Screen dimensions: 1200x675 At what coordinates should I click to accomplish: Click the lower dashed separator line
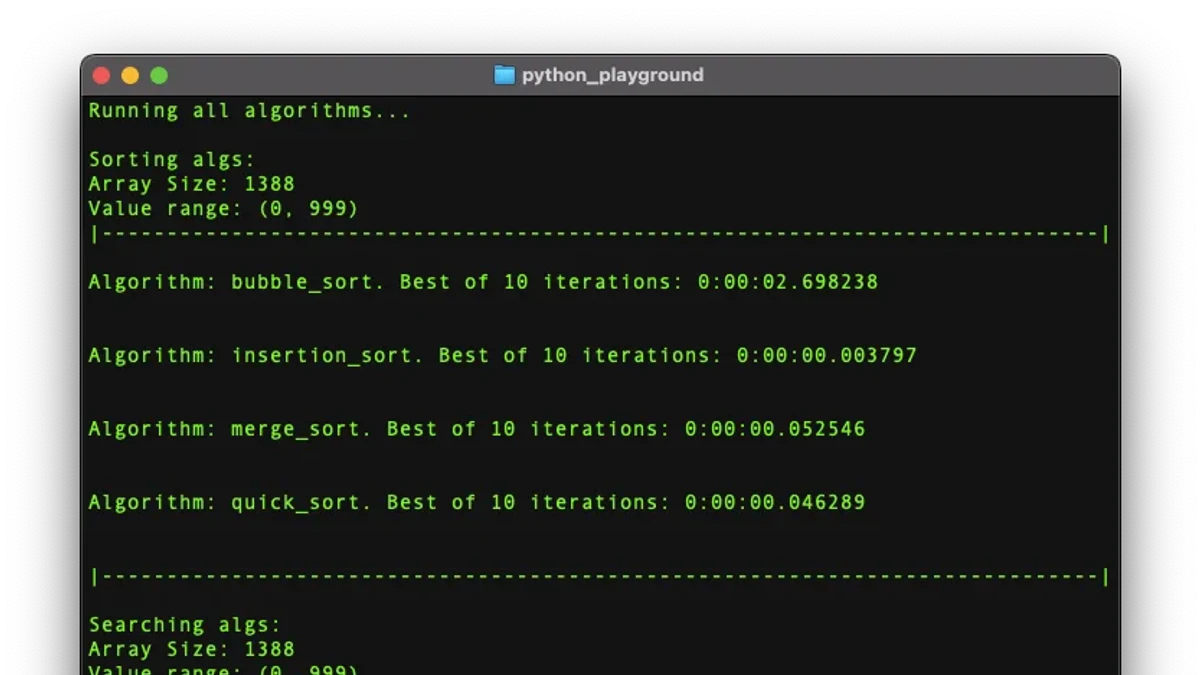pos(599,577)
